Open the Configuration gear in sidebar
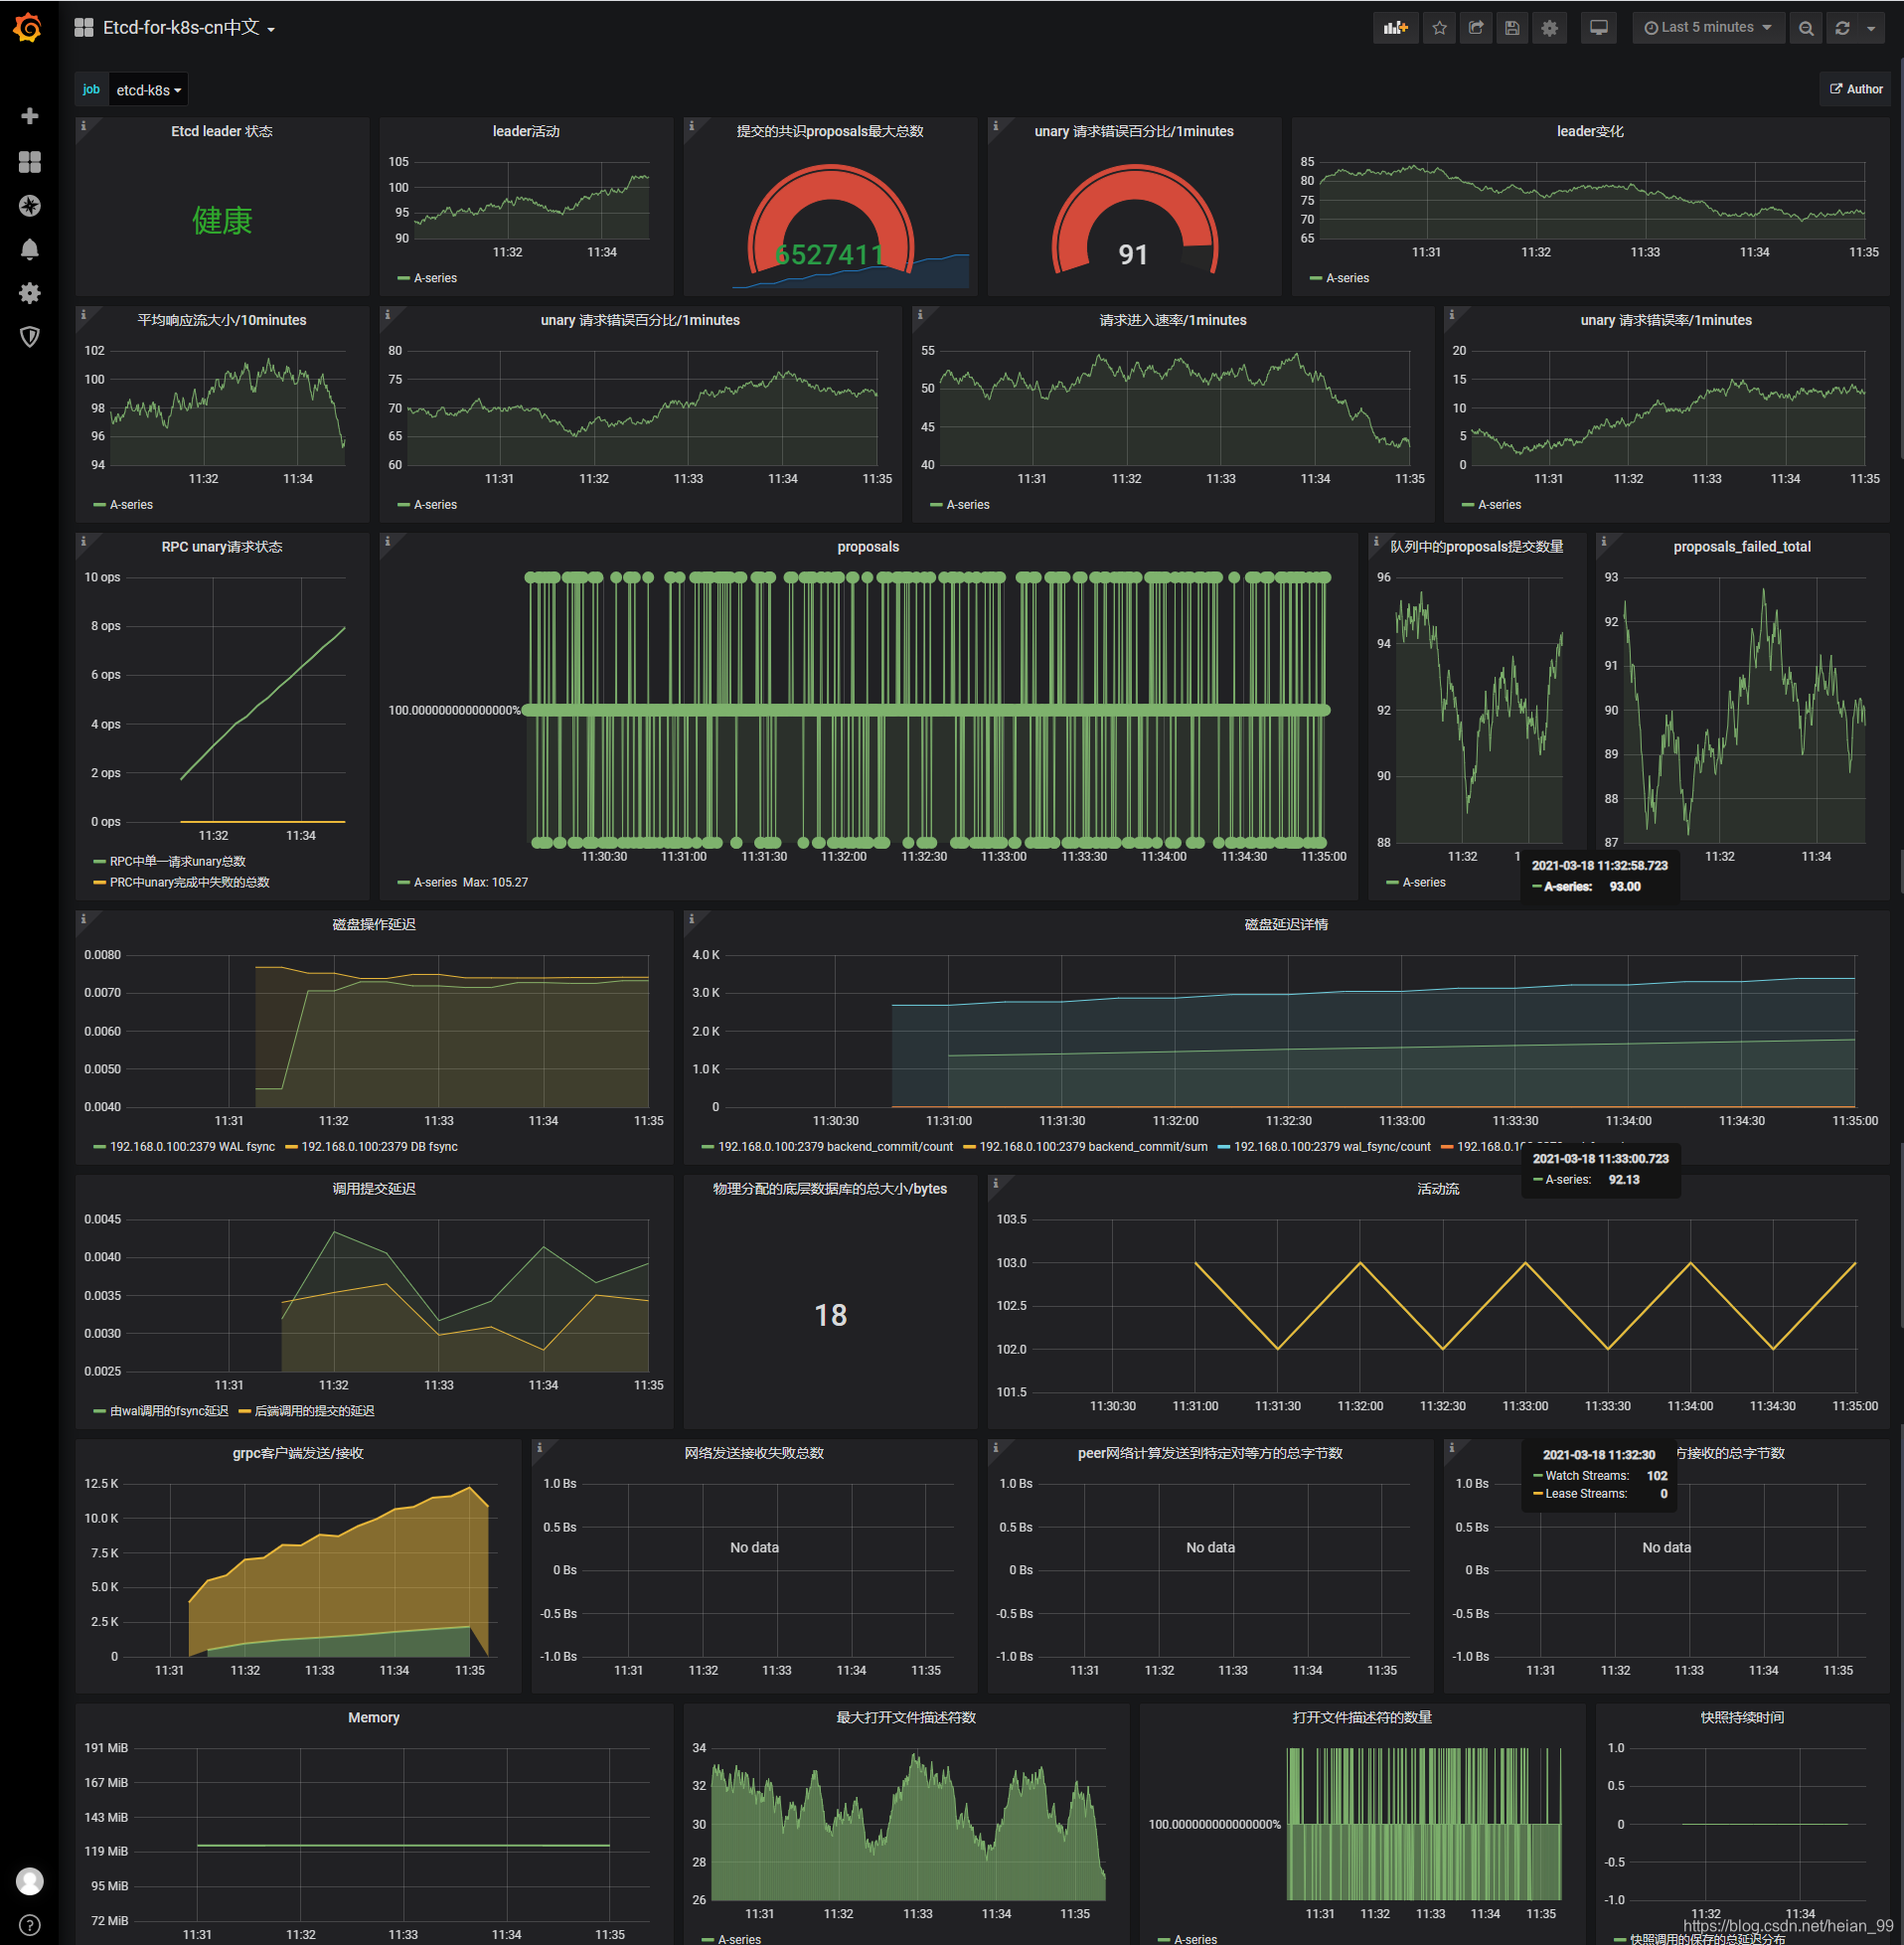The image size is (1904, 1945). (30, 293)
